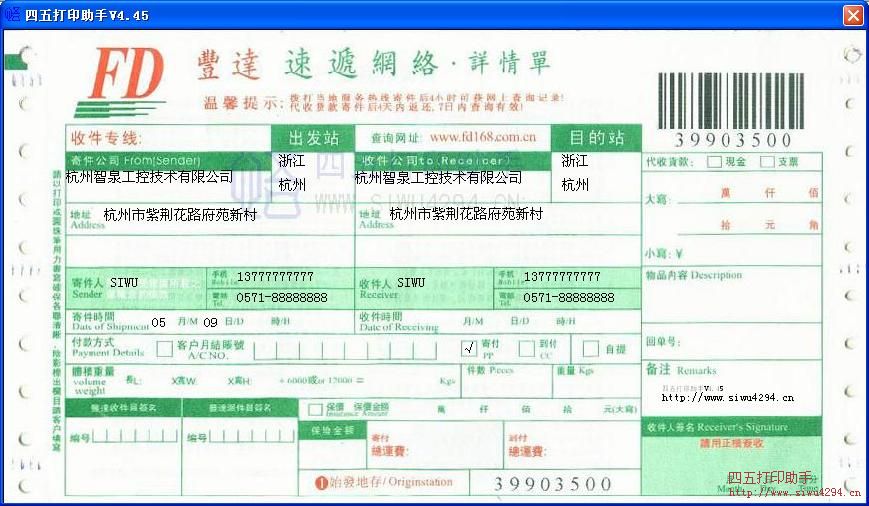Click the 收件人簽名 Receiver's Signature header
This screenshot has width=869, height=506.
[x=732, y=427]
